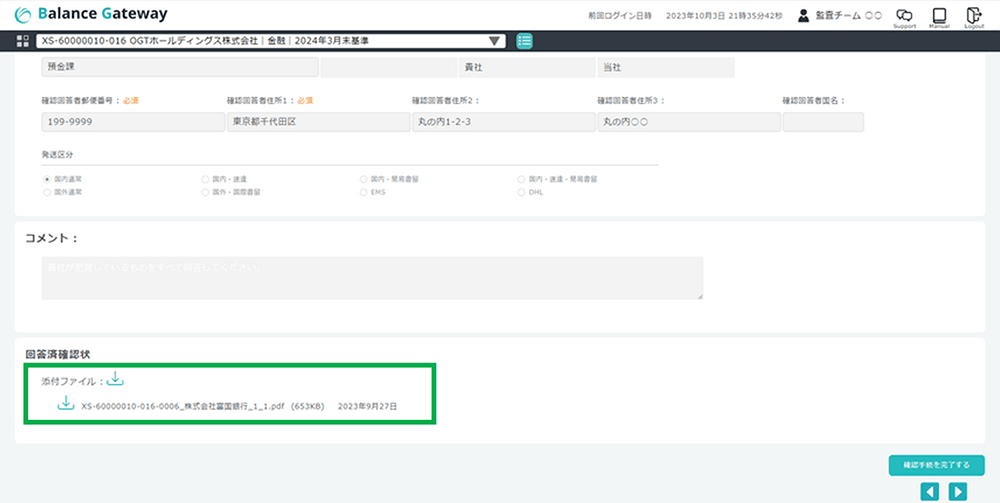
Task: Go to next page arrow
Action: [x=958, y=491]
